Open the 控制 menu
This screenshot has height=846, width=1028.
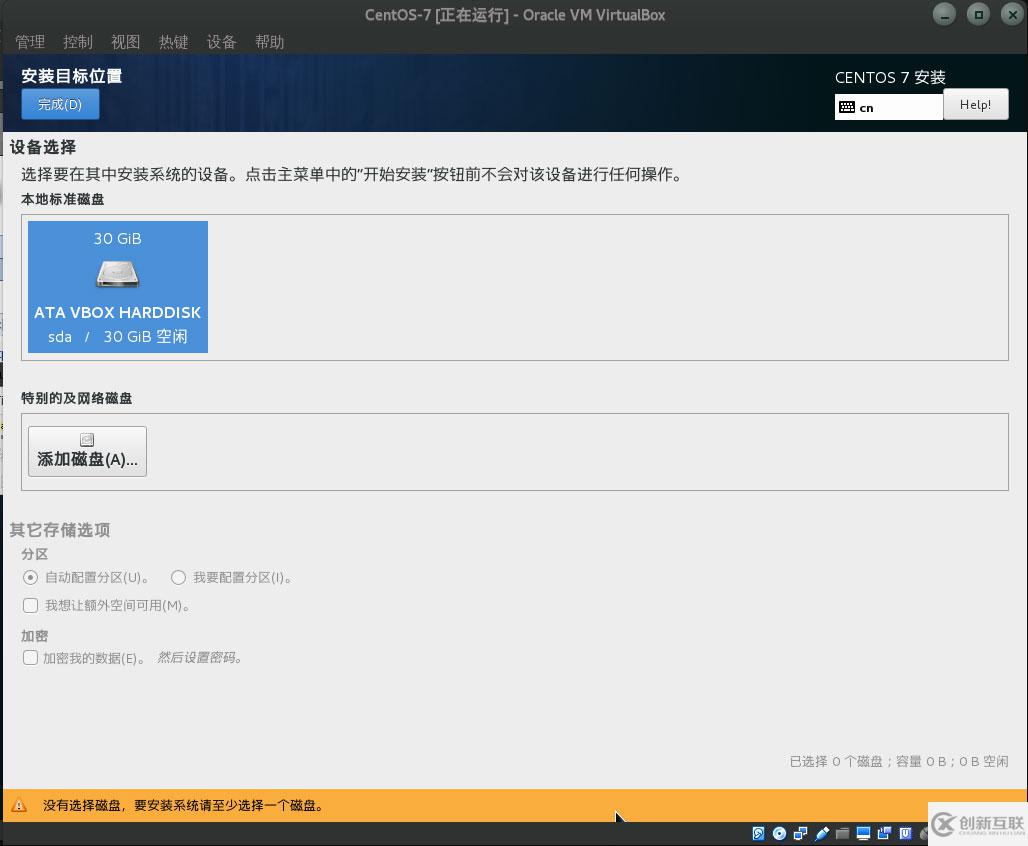[x=78, y=42]
